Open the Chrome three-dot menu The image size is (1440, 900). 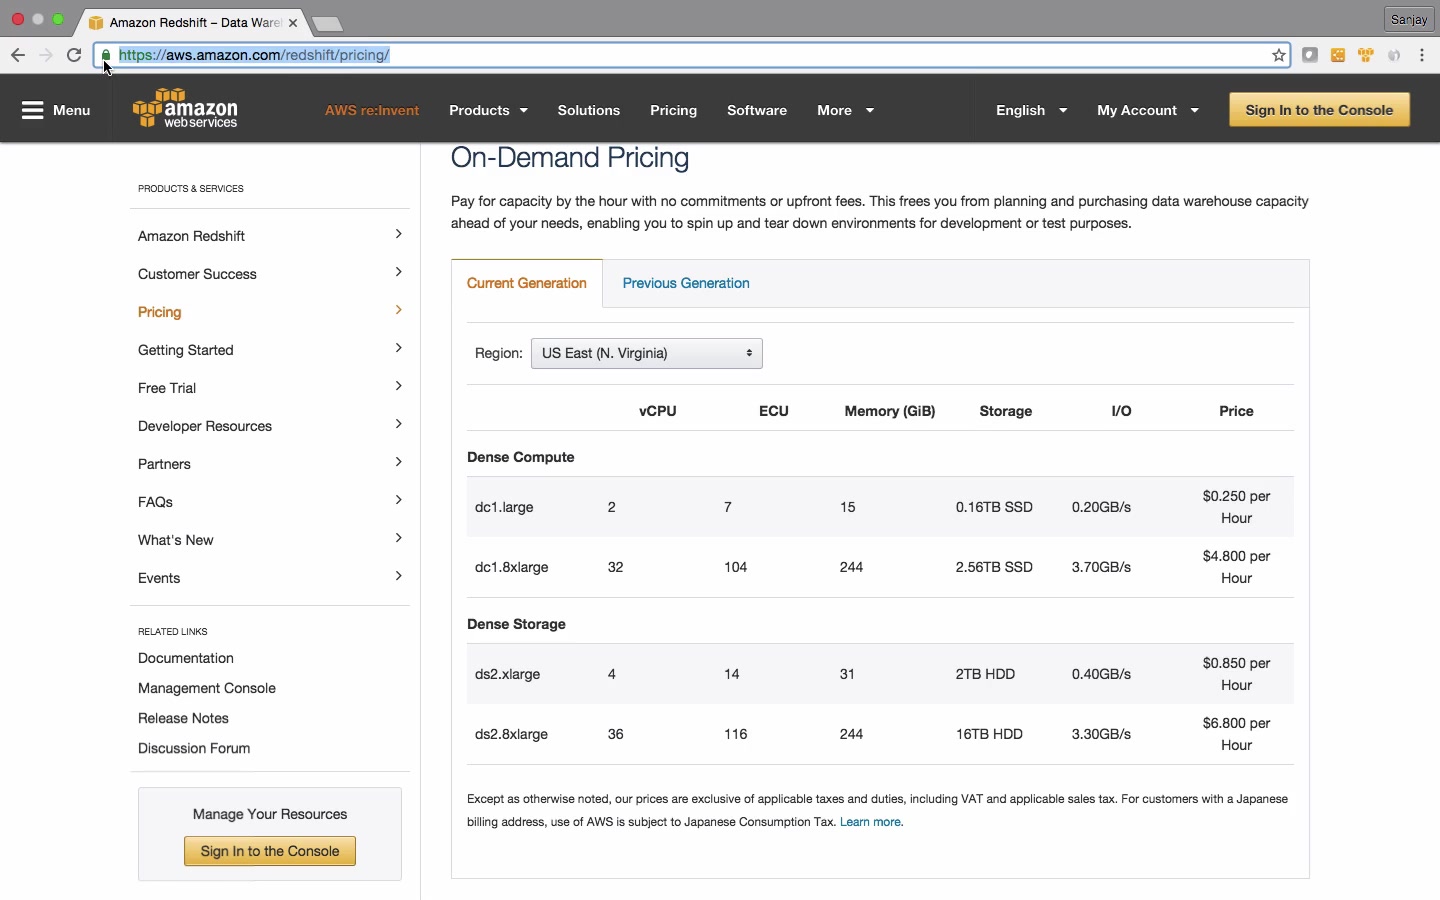(1425, 56)
